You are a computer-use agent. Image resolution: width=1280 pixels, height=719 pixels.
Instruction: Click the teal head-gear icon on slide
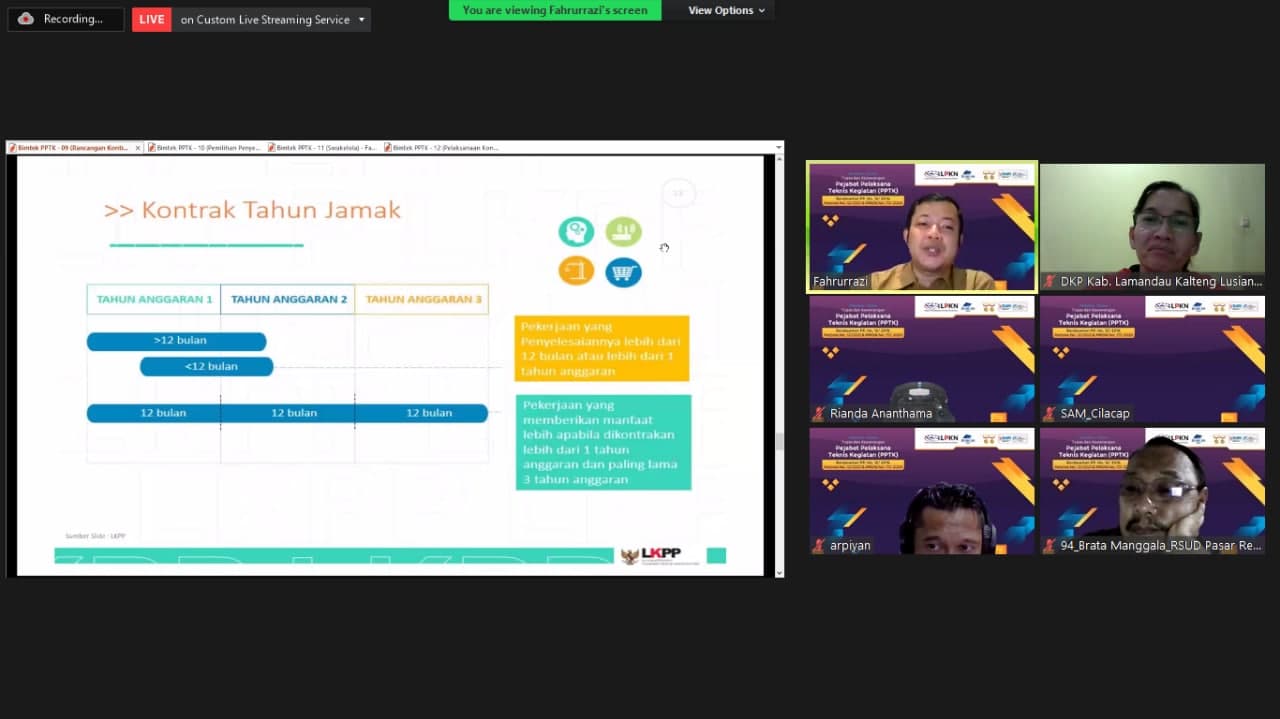(576, 232)
